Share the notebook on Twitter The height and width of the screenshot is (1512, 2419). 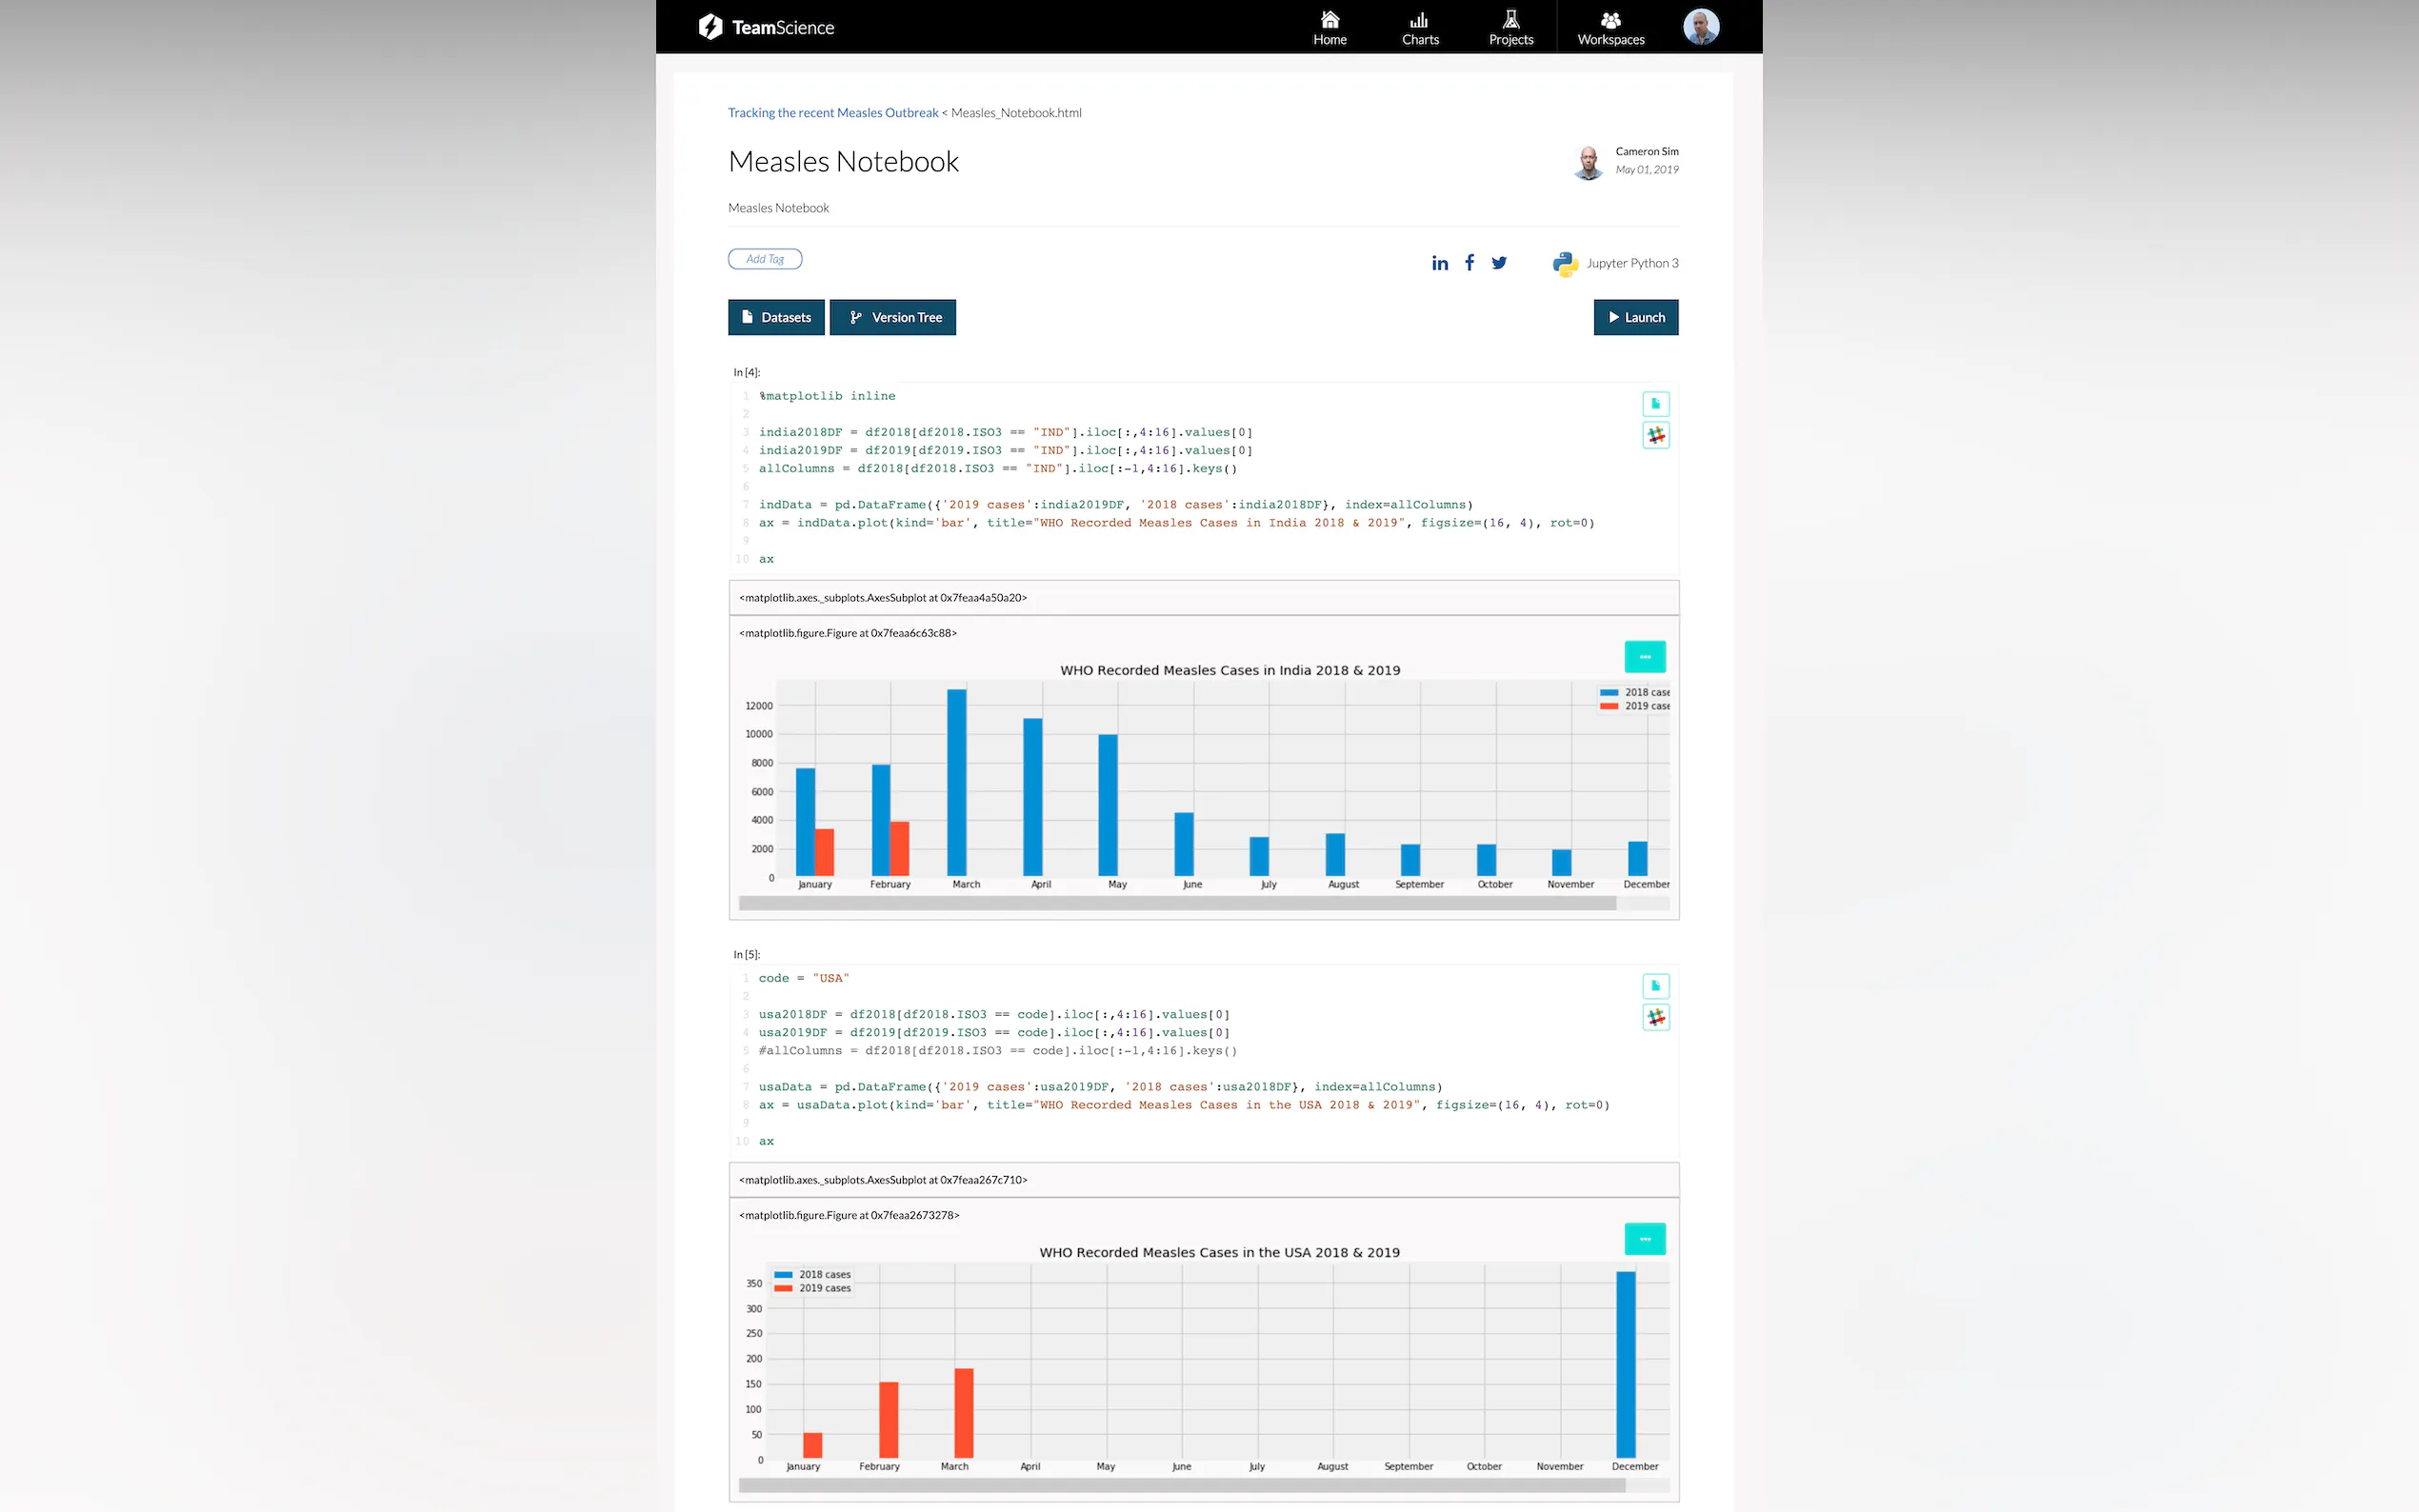coord(1499,263)
